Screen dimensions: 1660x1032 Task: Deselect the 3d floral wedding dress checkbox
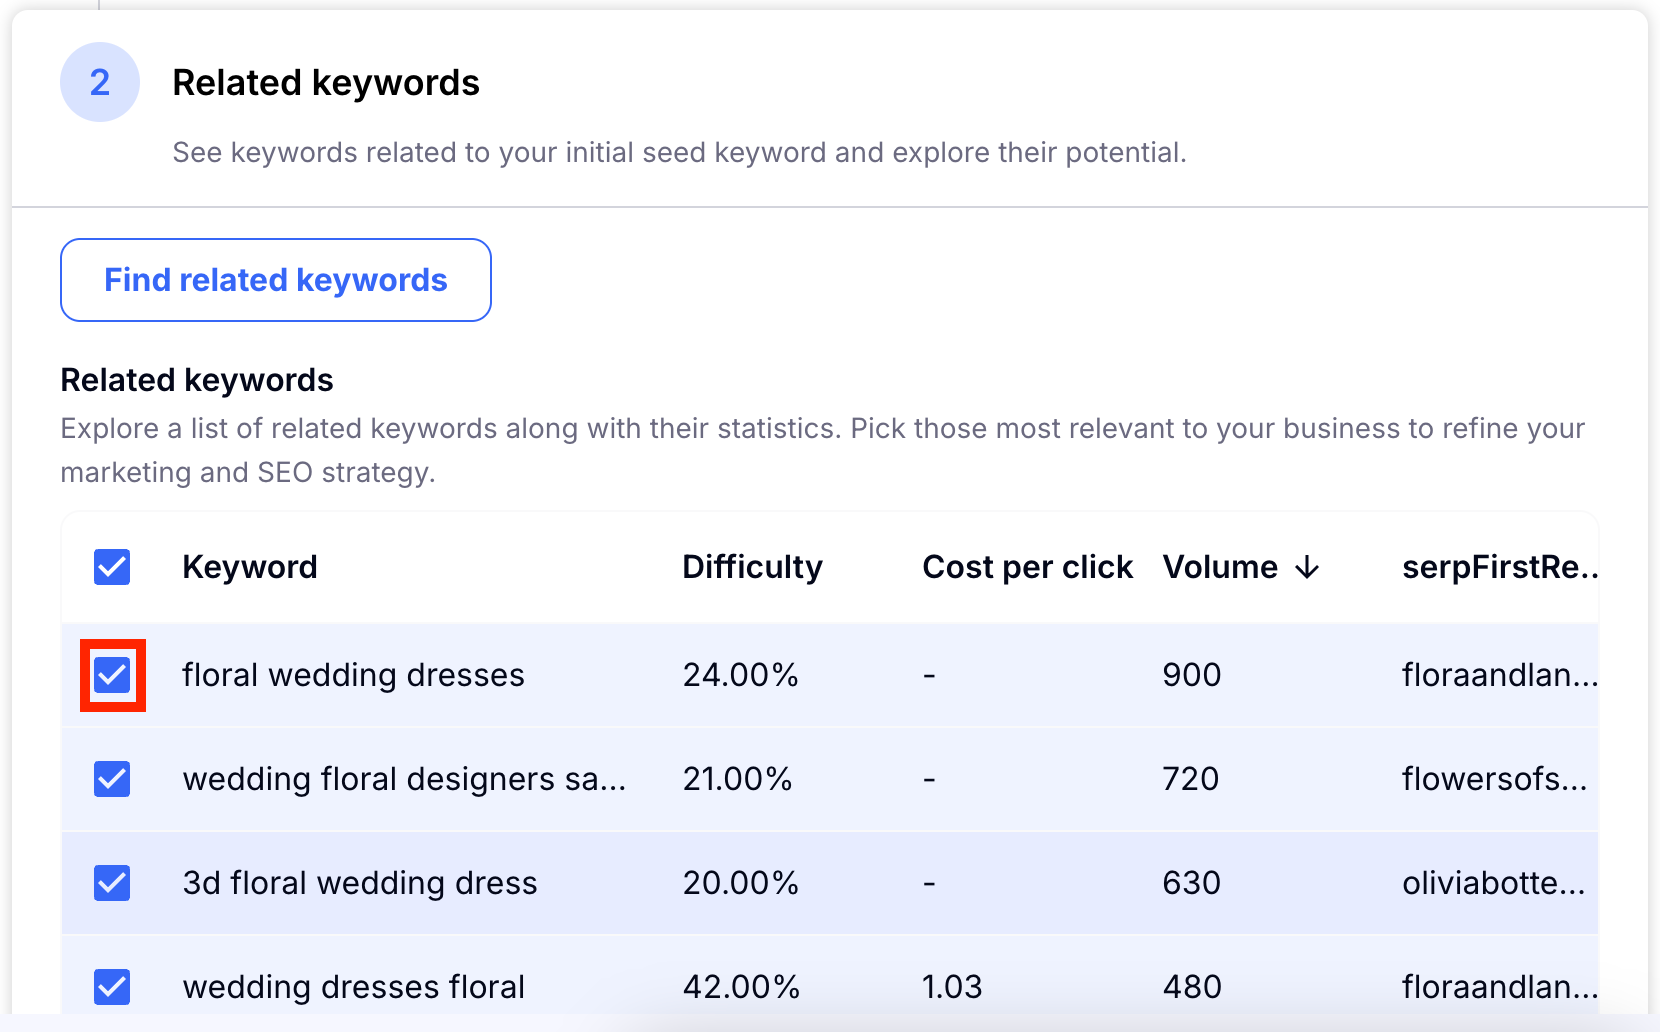coord(112,883)
